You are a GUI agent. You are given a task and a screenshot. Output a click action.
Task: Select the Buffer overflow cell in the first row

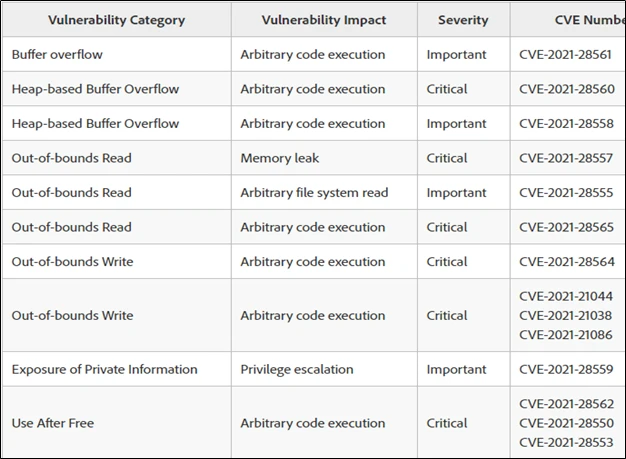[x=57, y=54]
